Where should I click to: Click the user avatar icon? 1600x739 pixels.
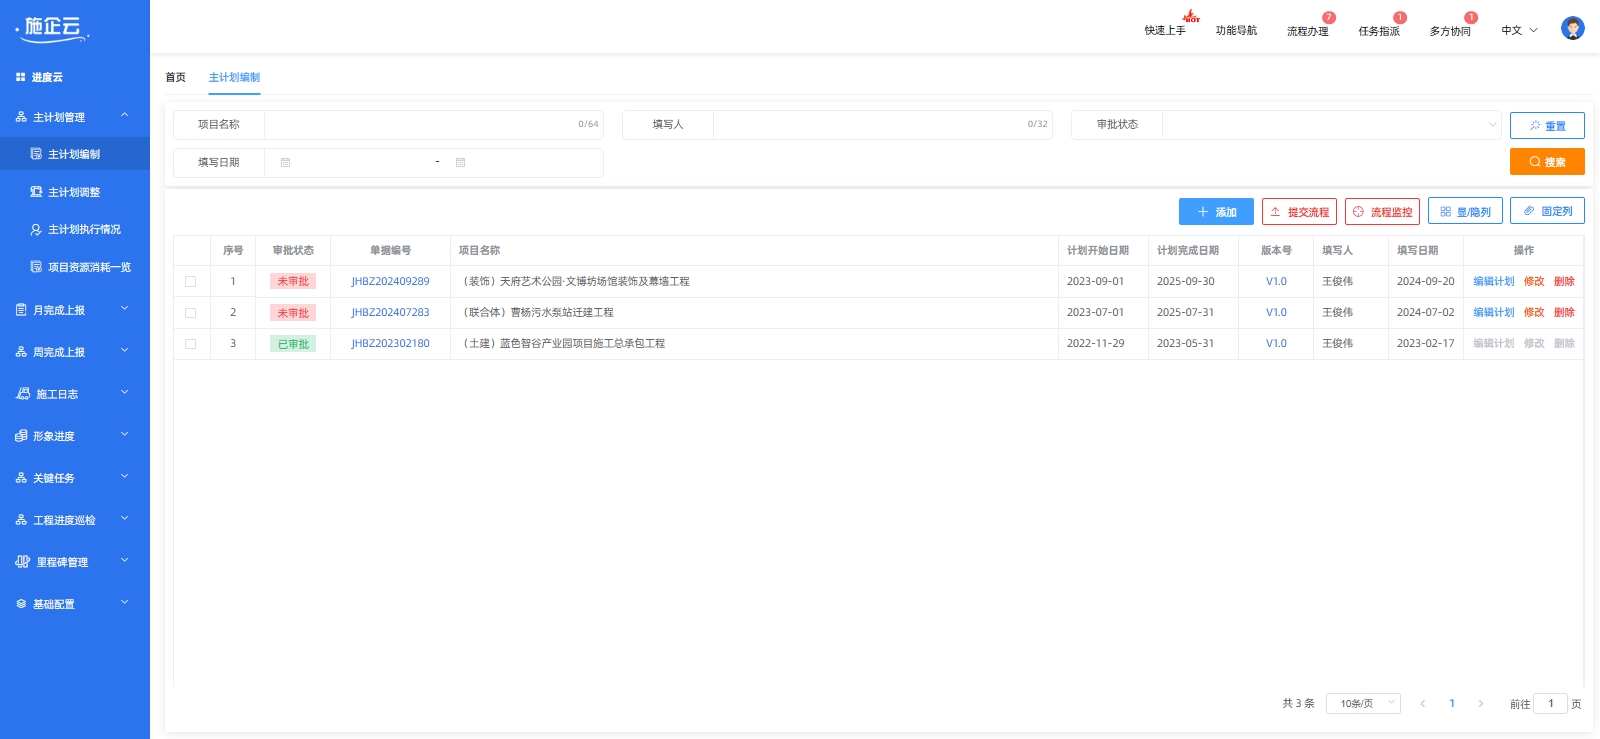(1573, 28)
